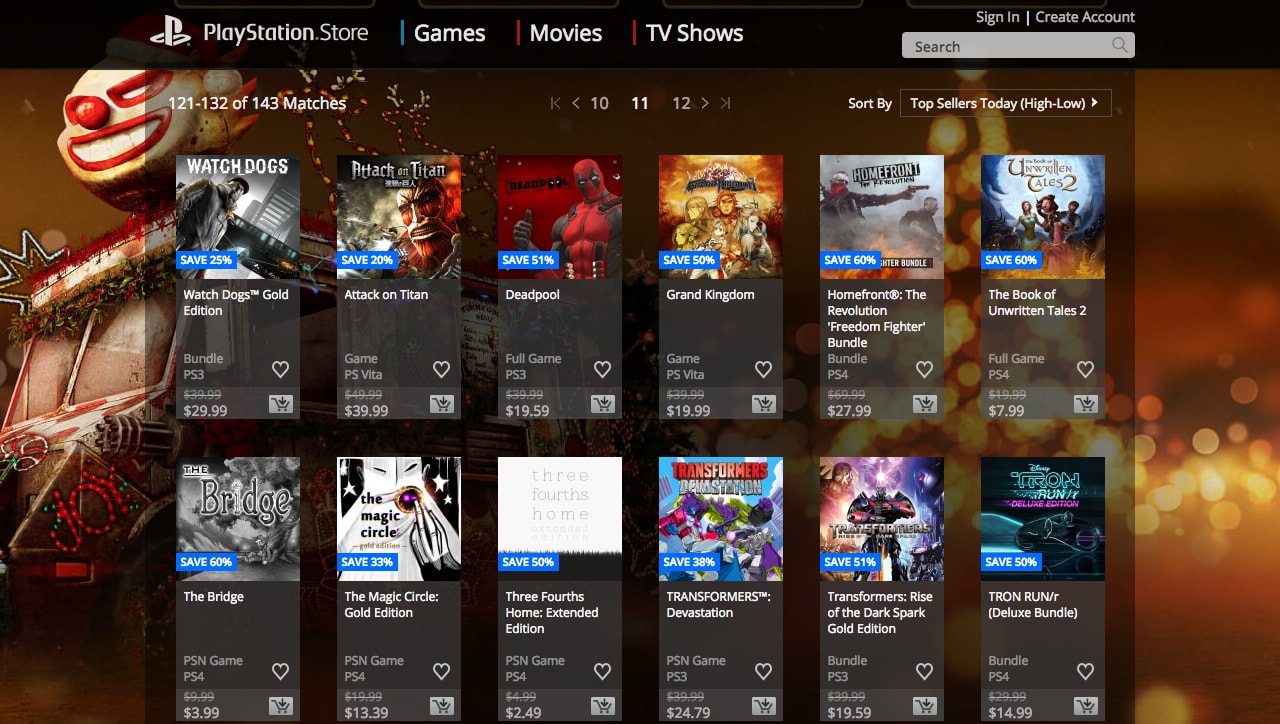Screen dimensions: 1280x724
Task: Open TRON RUN/r cover thumbnail
Action: tap(1043, 519)
